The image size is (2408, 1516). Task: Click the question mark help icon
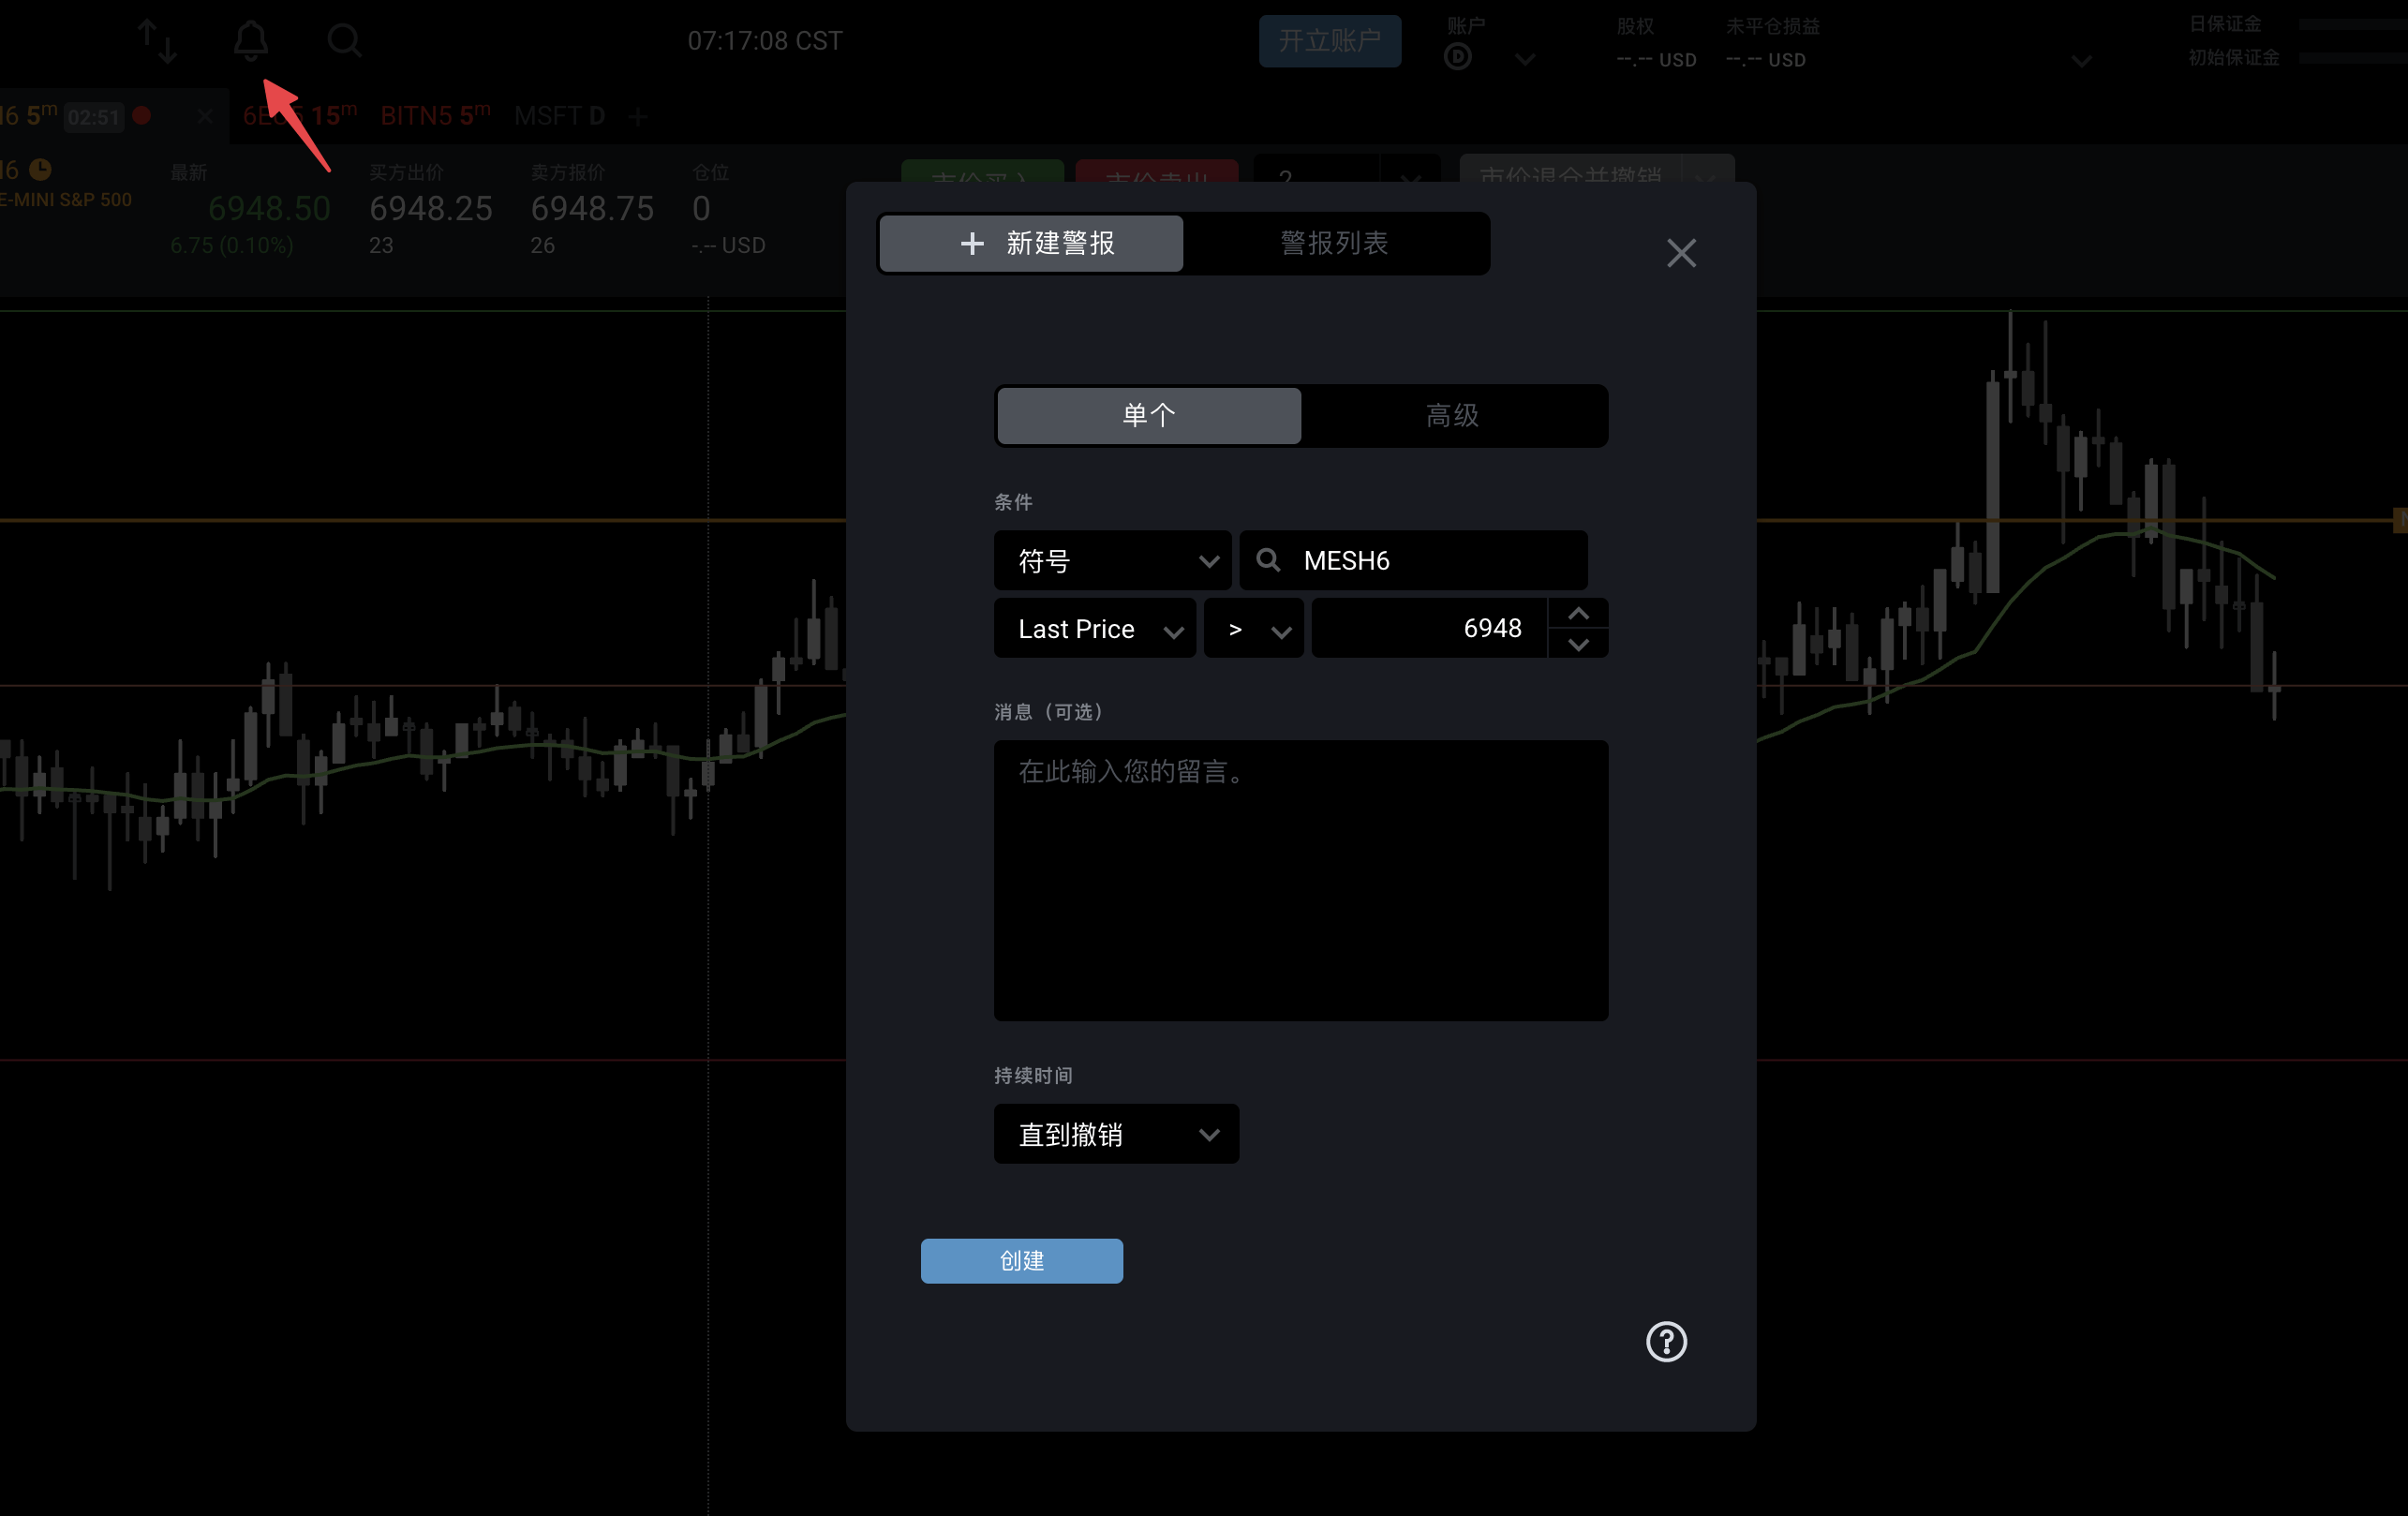pyautogui.click(x=1665, y=1341)
